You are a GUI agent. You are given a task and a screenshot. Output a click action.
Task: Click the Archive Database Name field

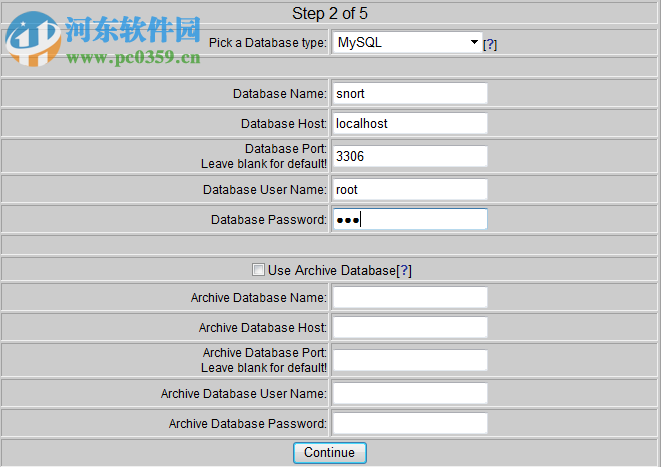(410, 297)
